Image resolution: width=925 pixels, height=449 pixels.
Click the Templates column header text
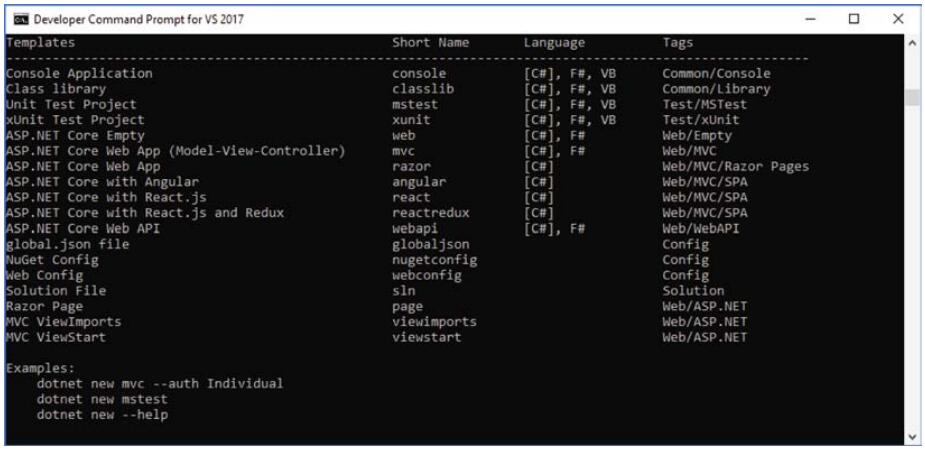coord(40,43)
